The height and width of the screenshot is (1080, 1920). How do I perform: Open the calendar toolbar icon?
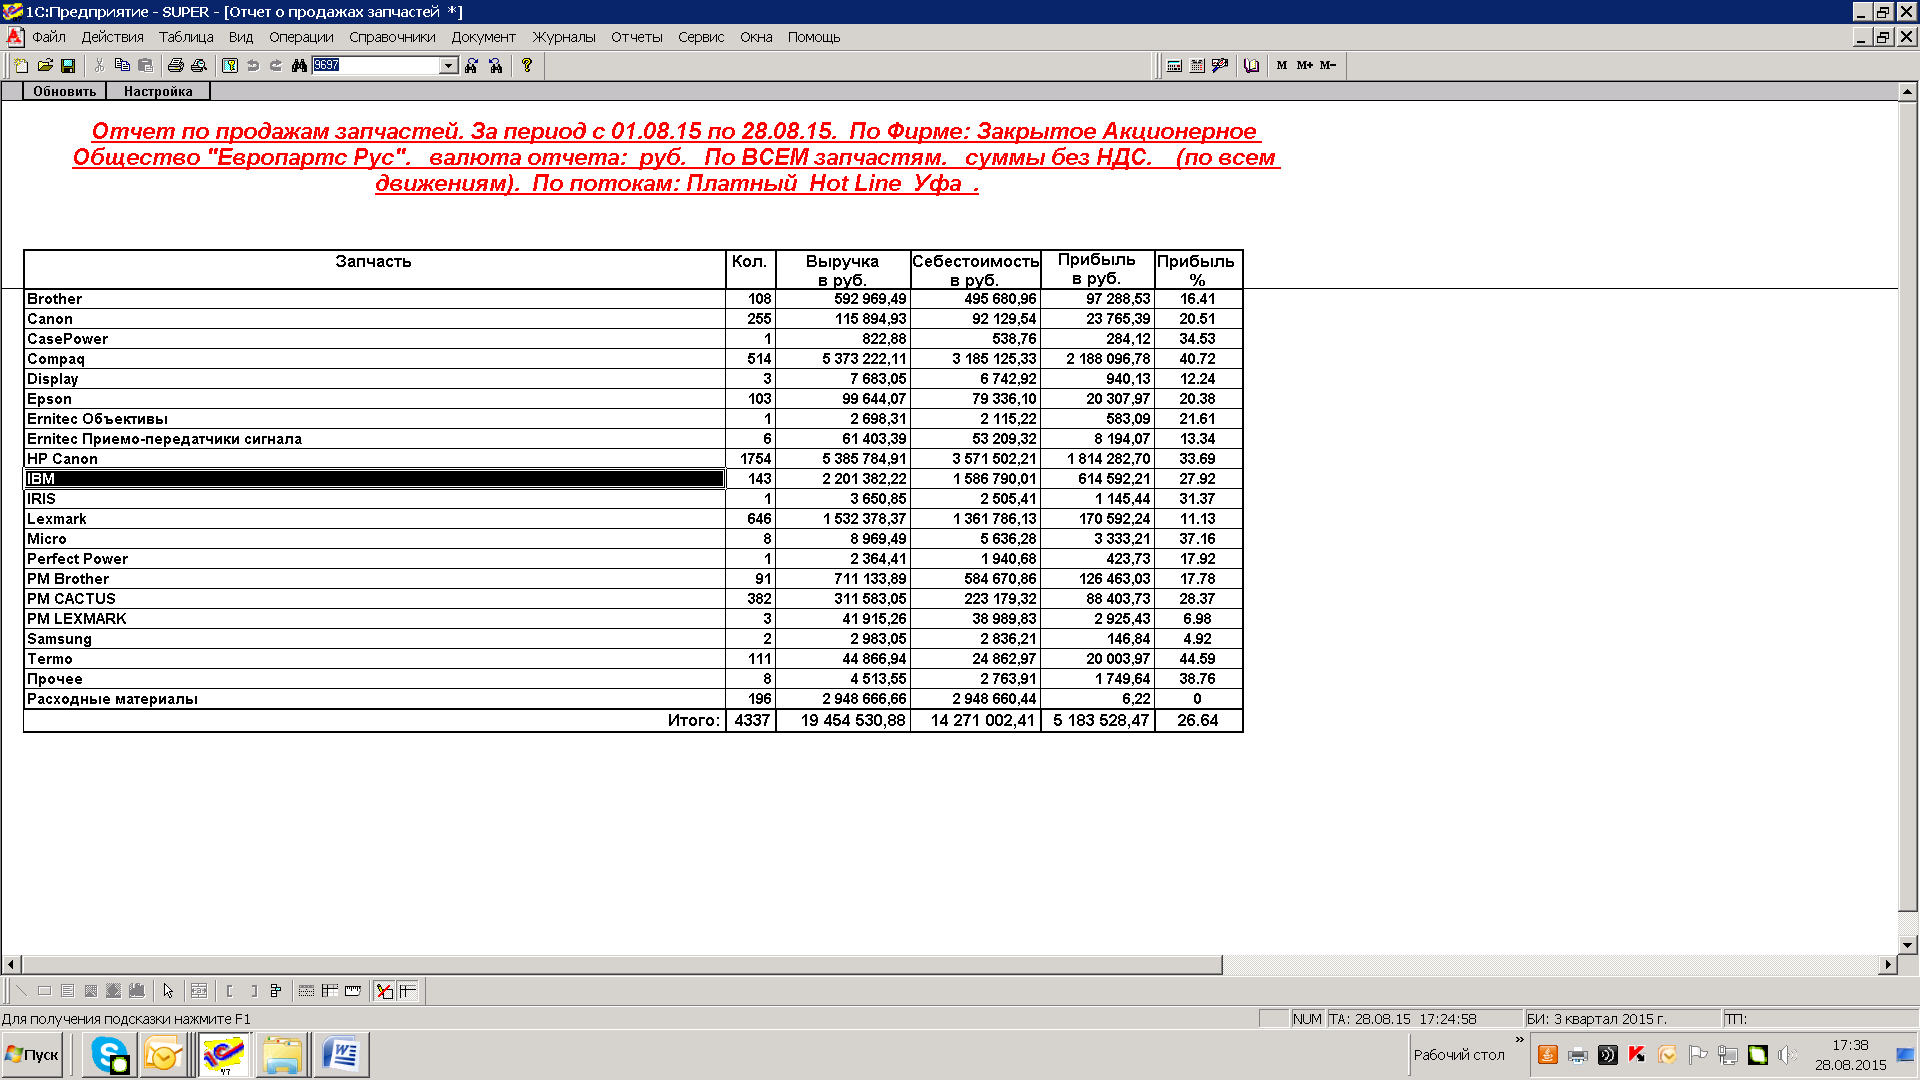tap(1197, 65)
